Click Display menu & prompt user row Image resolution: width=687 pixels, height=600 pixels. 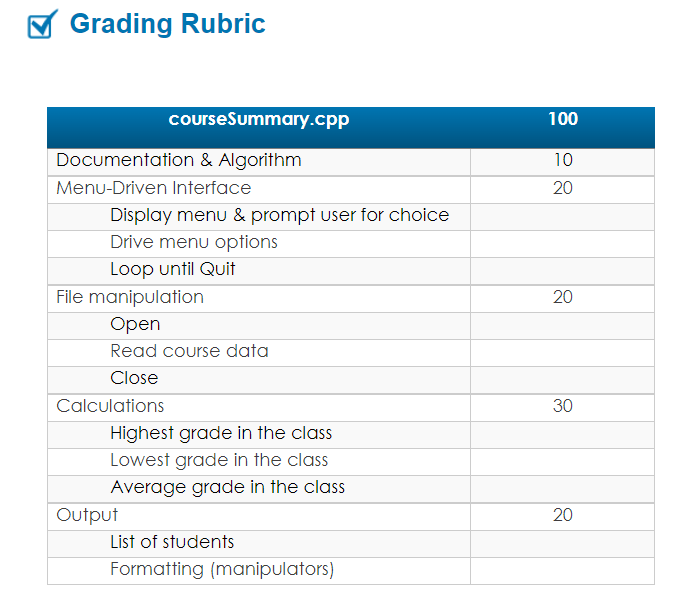pyautogui.click(x=351, y=217)
